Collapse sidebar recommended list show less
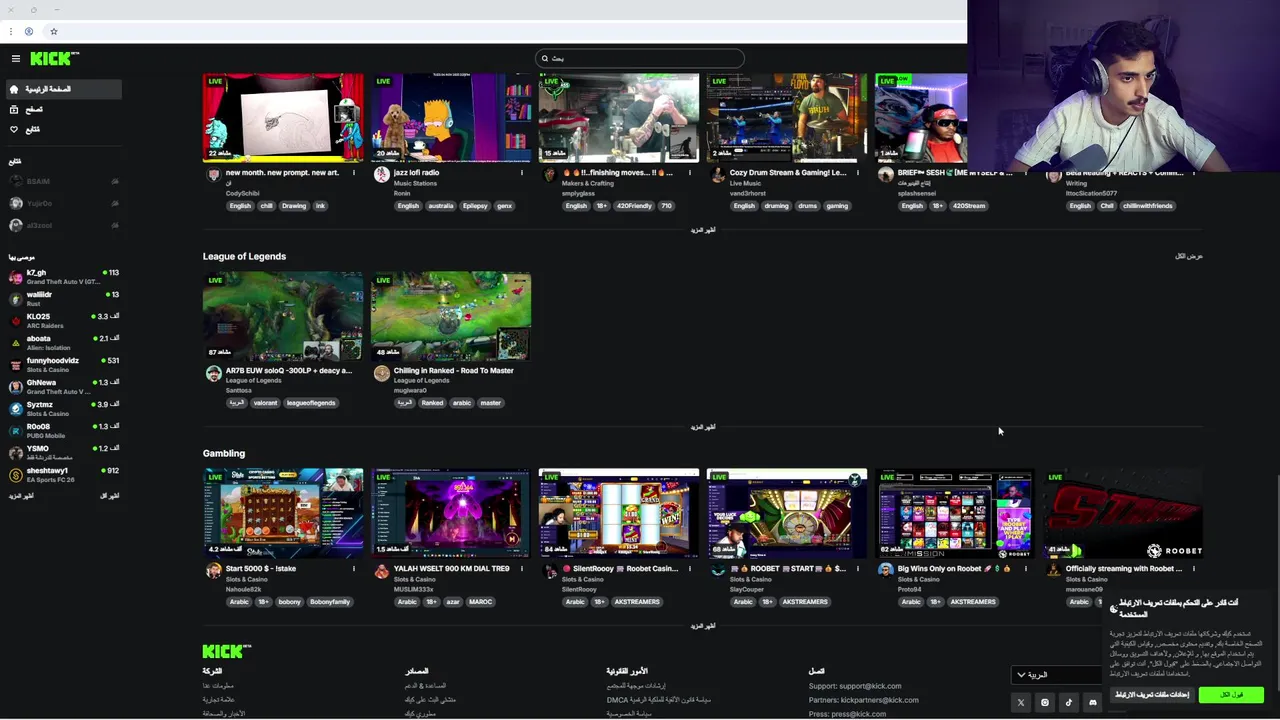Viewport: 1280px width, 720px height. [x=109, y=496]
